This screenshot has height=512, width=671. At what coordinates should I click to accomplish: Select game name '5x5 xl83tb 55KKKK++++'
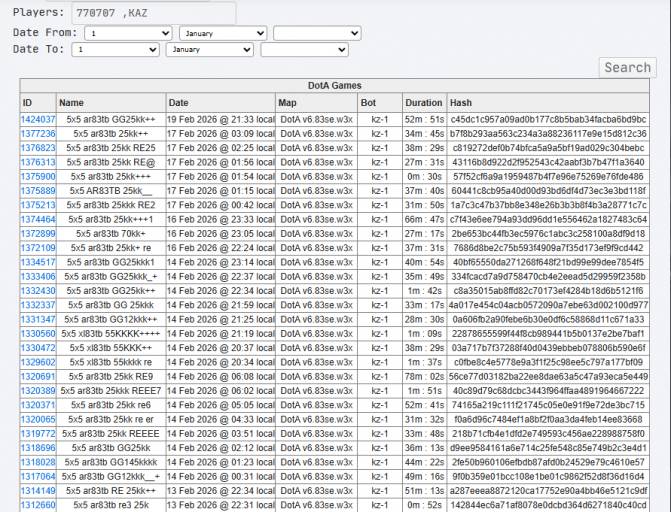pyautogui.click(x=111, y=333)
